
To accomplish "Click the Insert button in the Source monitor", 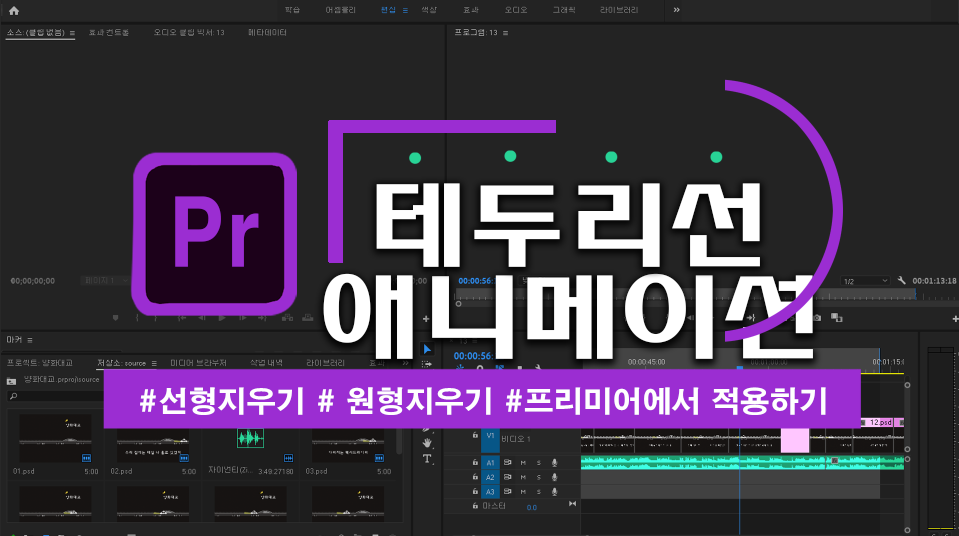I will click(x=287, y=318).
